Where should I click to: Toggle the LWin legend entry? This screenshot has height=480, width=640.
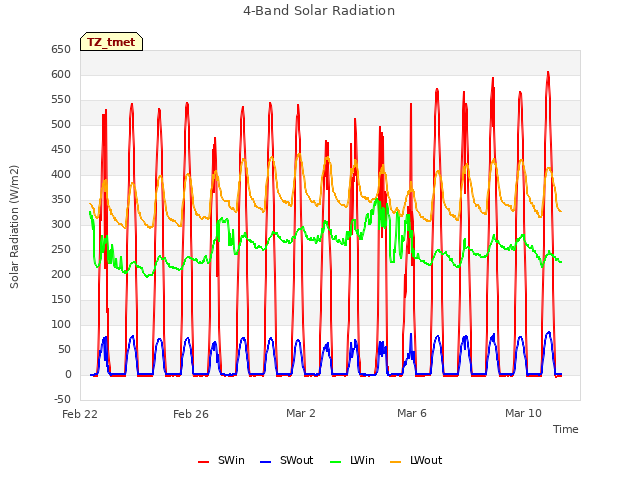[352, 460]
